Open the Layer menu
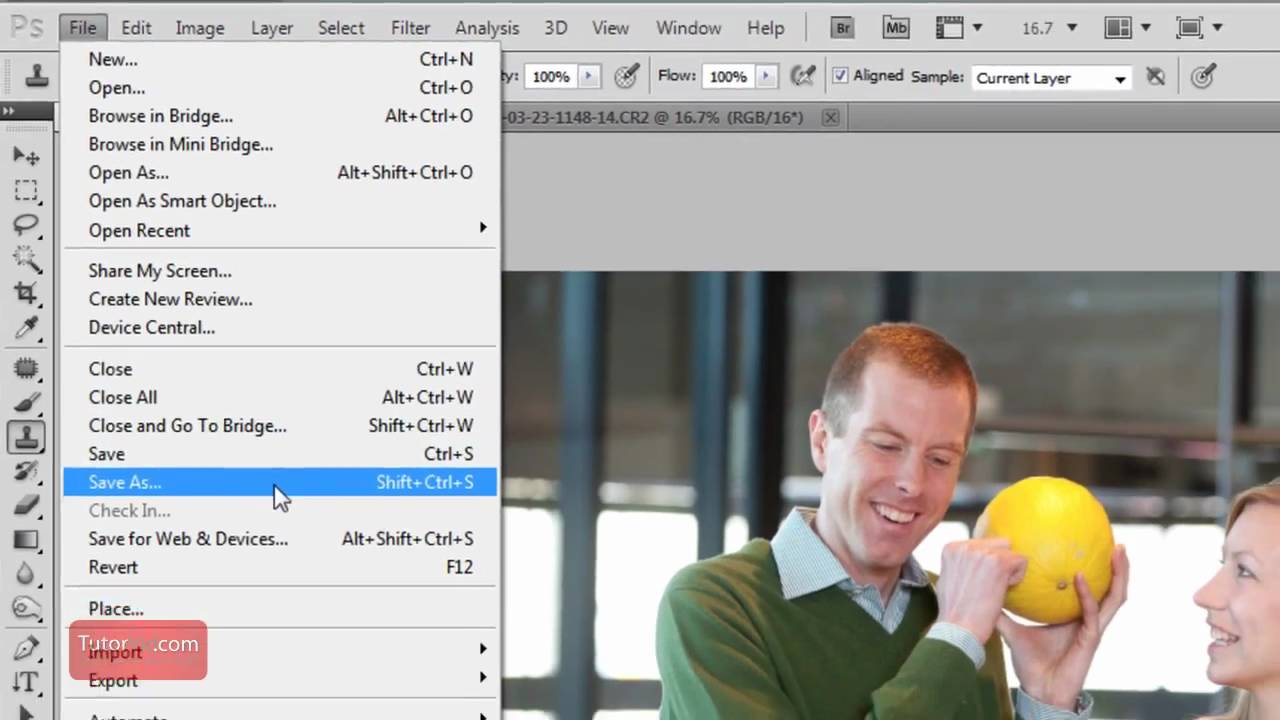The width and height of the screenshot is (1280, 720). tap(272, 28)
